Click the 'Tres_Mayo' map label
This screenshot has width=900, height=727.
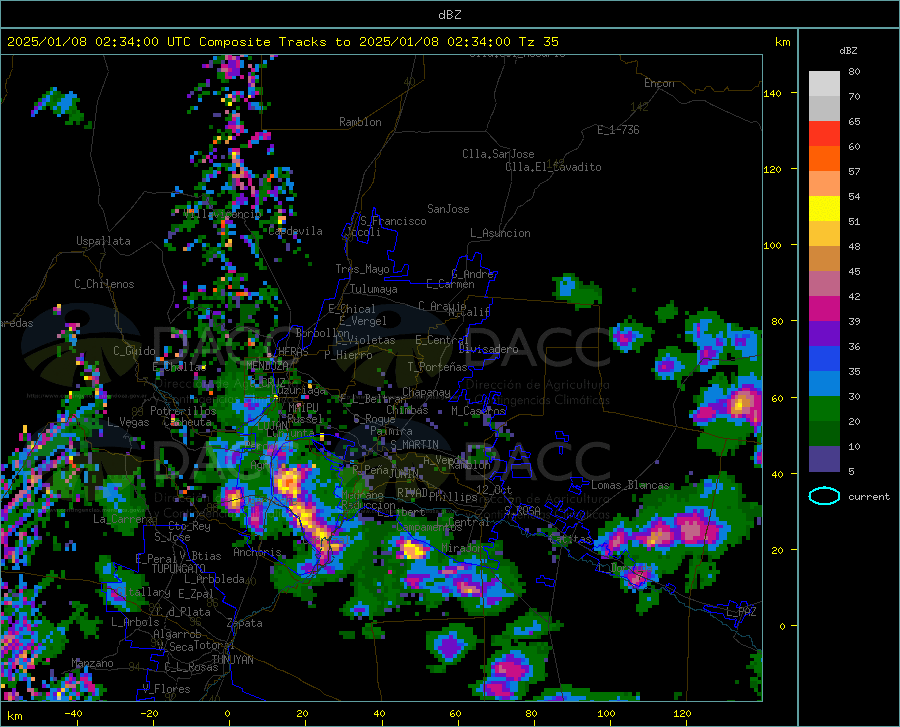(x=362, y=269)
